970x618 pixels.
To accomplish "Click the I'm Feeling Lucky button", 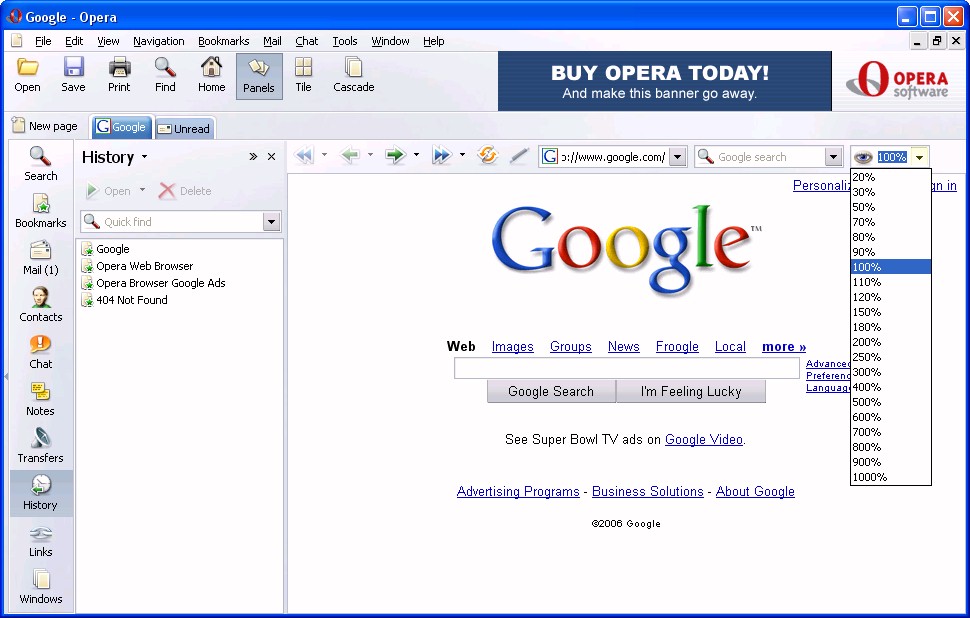I will point(691,391).
